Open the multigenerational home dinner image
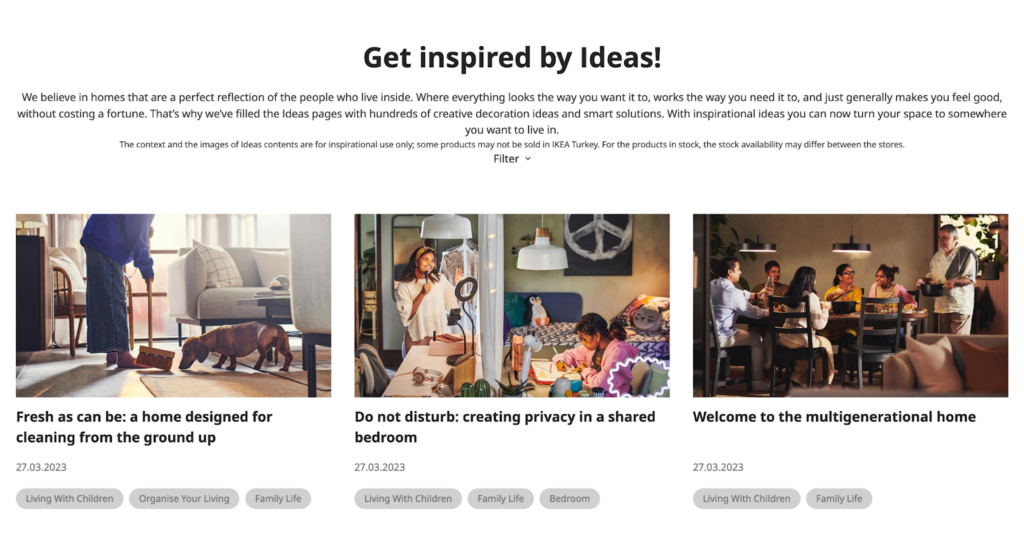The width and height of the screenshot is (1024, 534). pyautogui.click(x=850, y=305)
